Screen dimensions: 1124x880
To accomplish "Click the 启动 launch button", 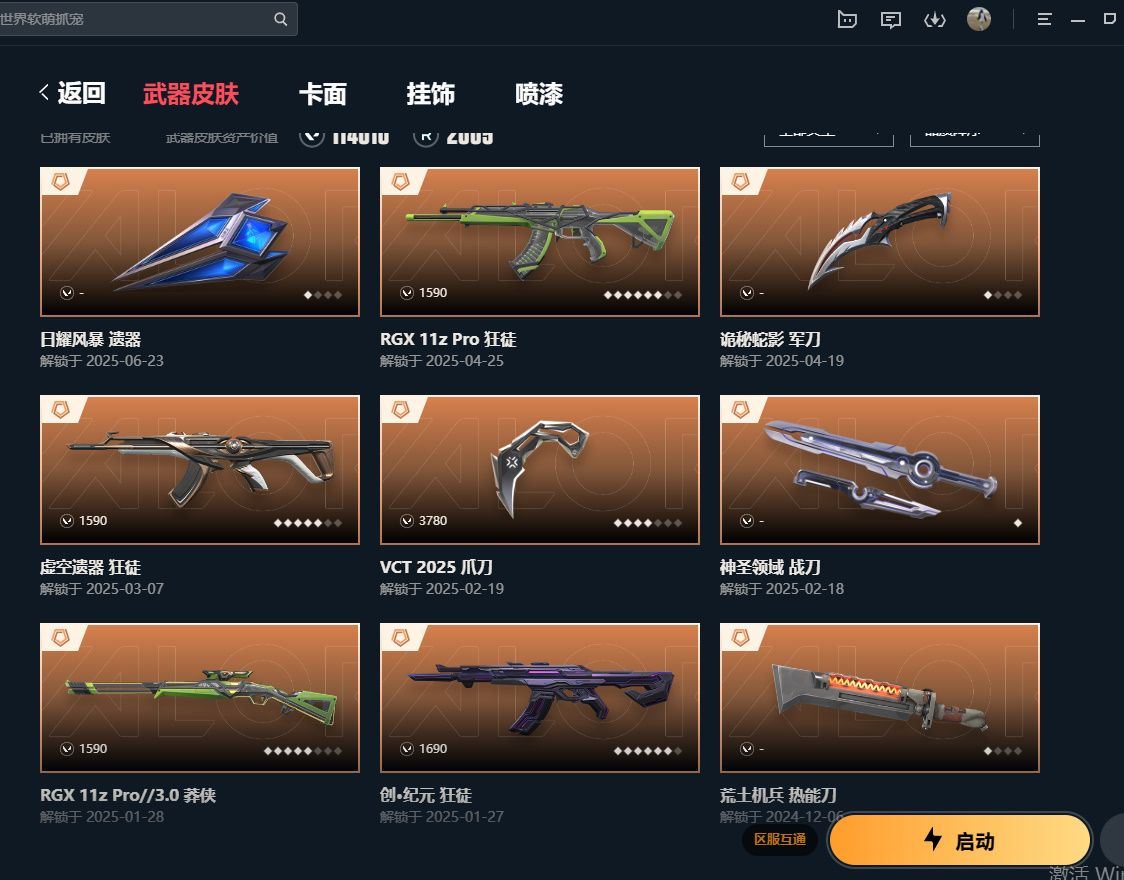I will (960, 840).
